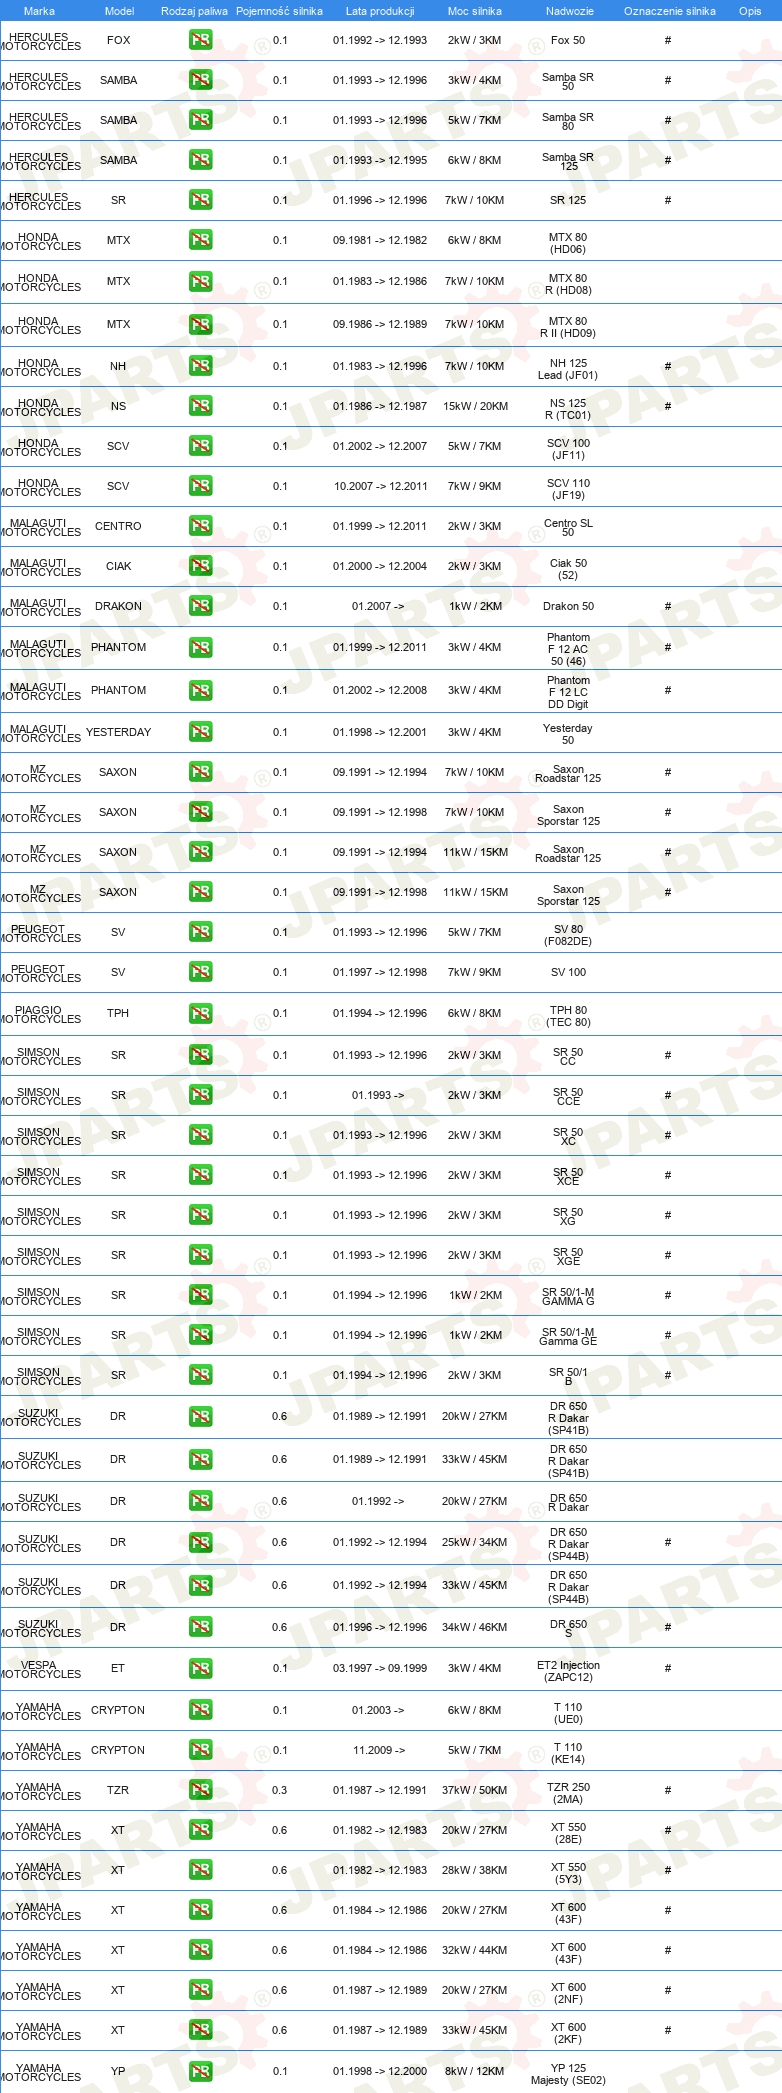
Task: Click the Oznaczenie silnika column header
Action: point(669,11)
